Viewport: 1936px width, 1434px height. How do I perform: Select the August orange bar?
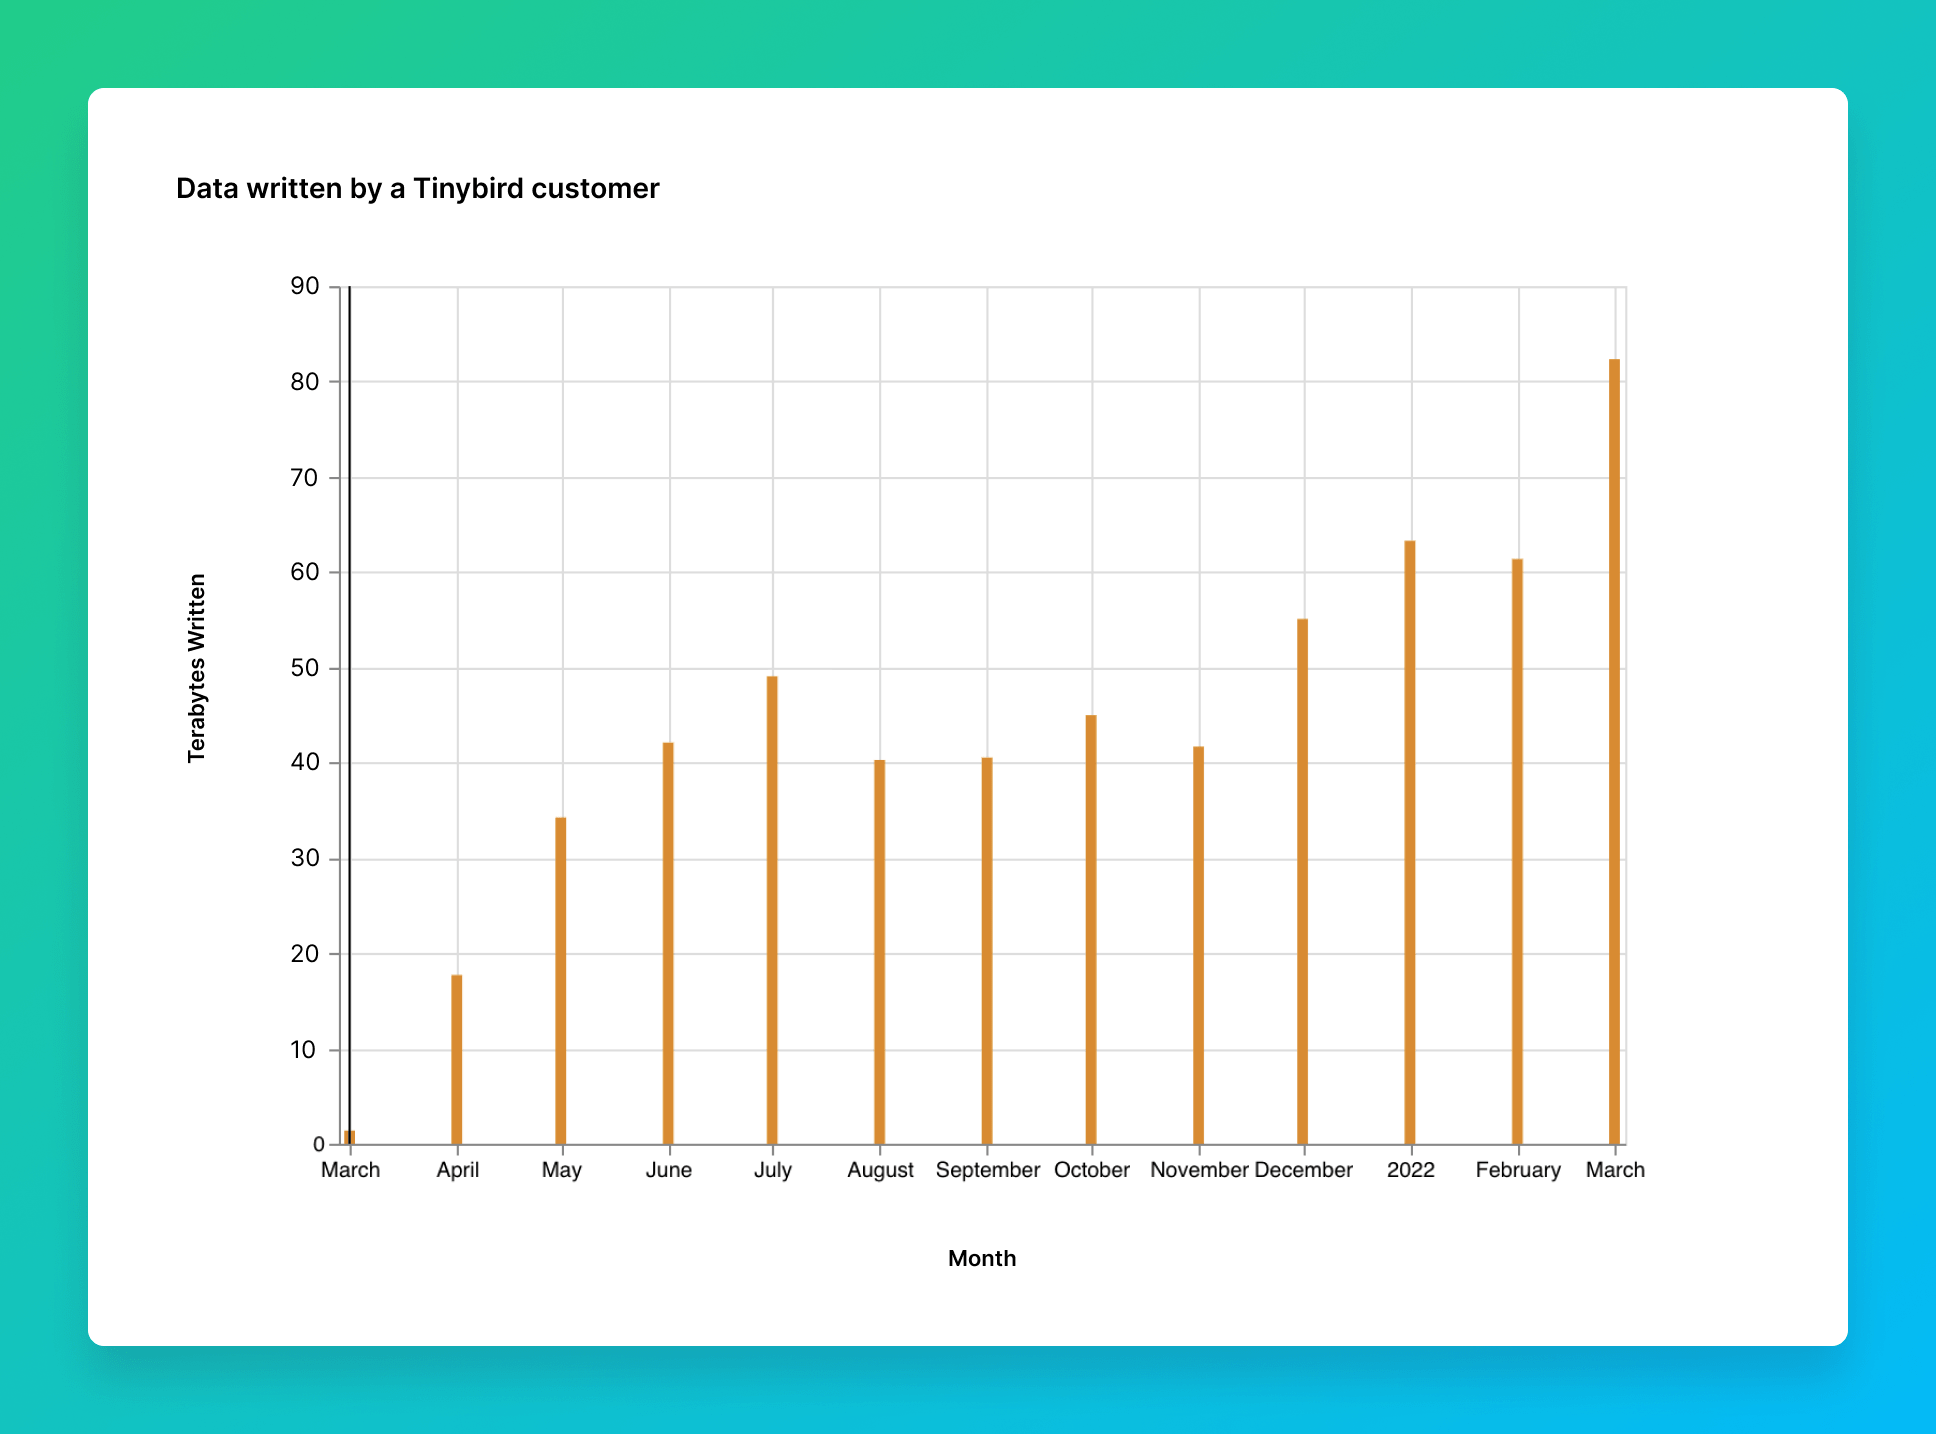[880, 952]
